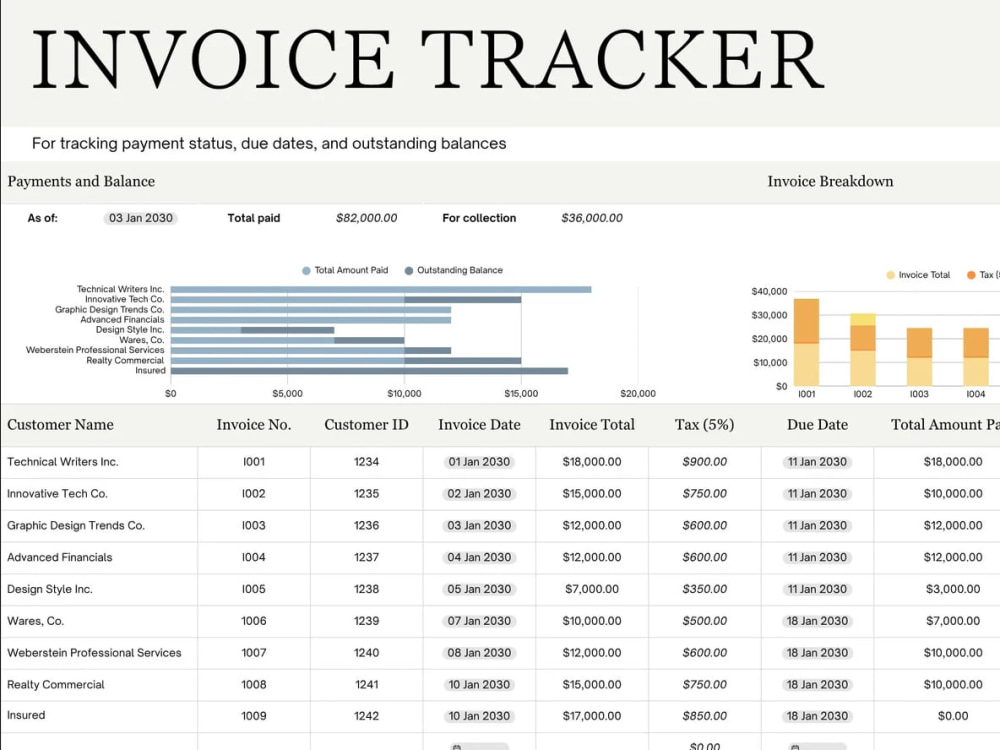The width and height of the screenshot is (1000, 750).
Task: Select customer ID 1235 cell
Action: (367, 494)
